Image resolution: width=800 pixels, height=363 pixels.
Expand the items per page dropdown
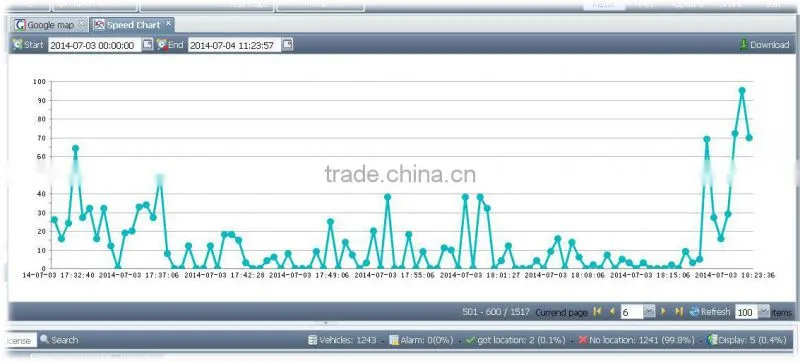point(764,311)
